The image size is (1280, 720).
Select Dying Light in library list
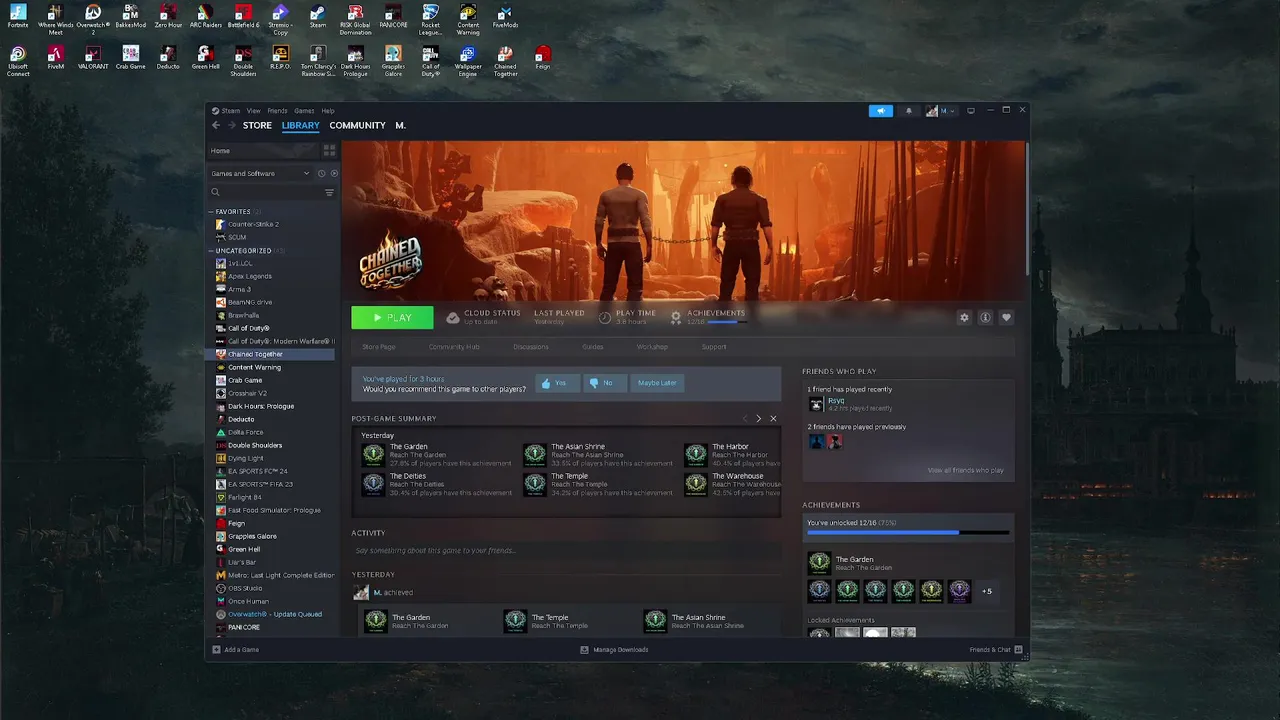[245, 458]
